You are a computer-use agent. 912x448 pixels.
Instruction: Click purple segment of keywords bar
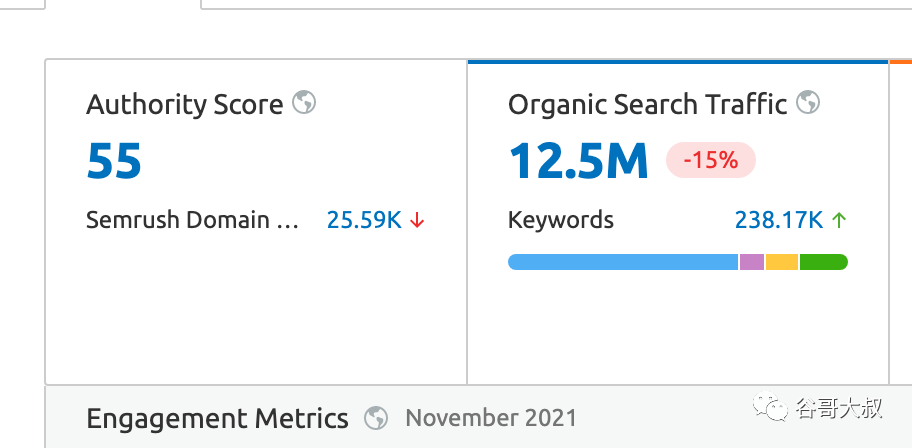tap(752, 262)
